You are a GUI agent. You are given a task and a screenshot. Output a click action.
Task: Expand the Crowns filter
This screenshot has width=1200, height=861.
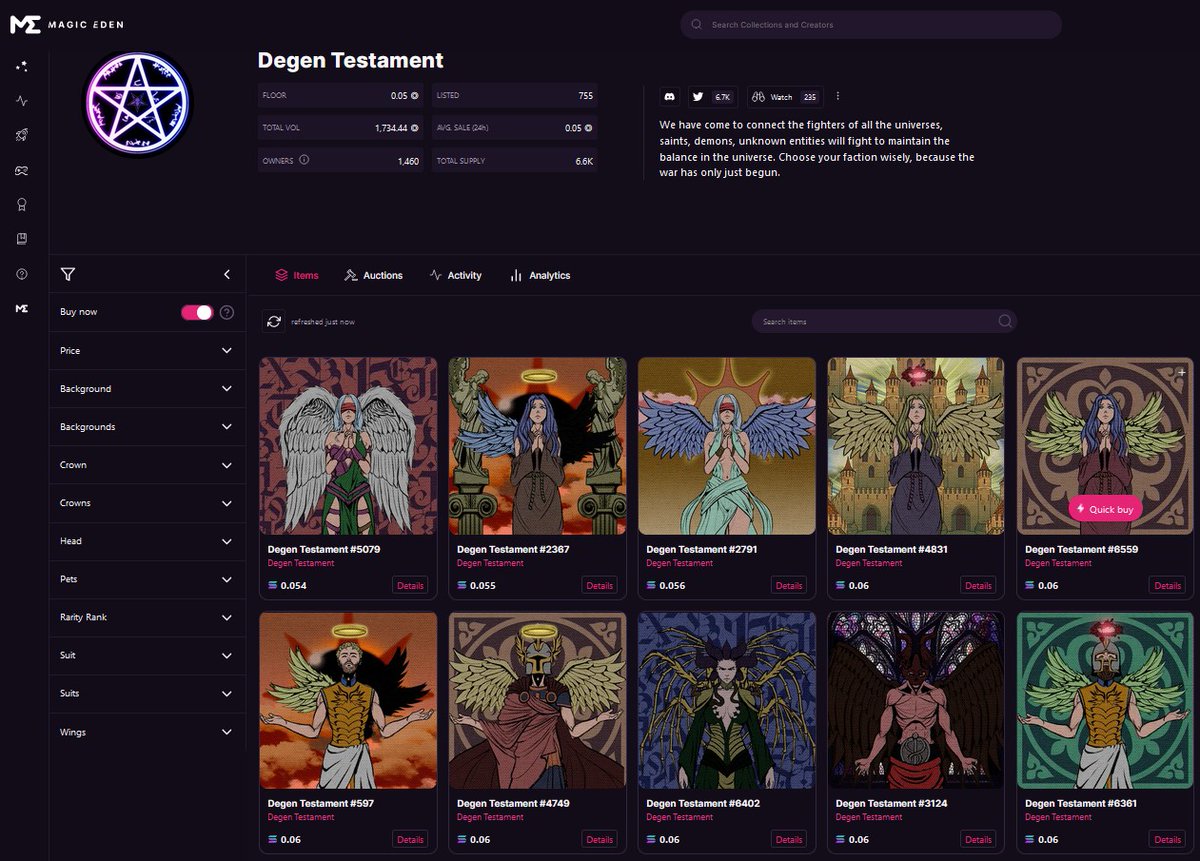click(x=146, y=503)
